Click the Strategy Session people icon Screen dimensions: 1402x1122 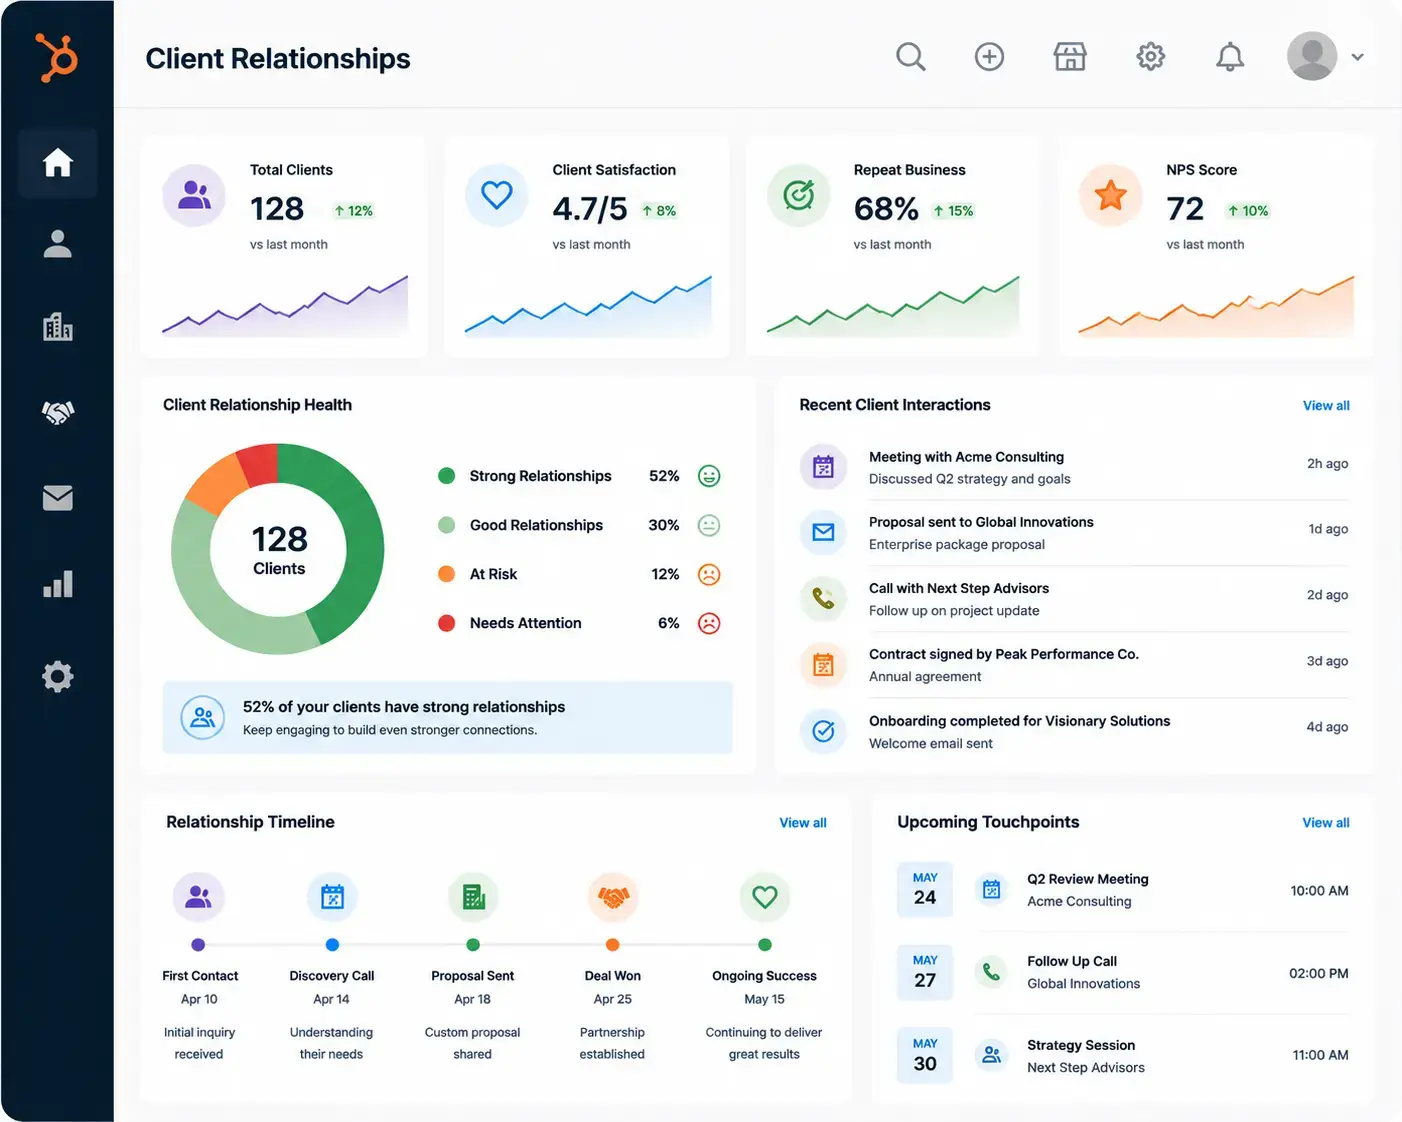991,1055
